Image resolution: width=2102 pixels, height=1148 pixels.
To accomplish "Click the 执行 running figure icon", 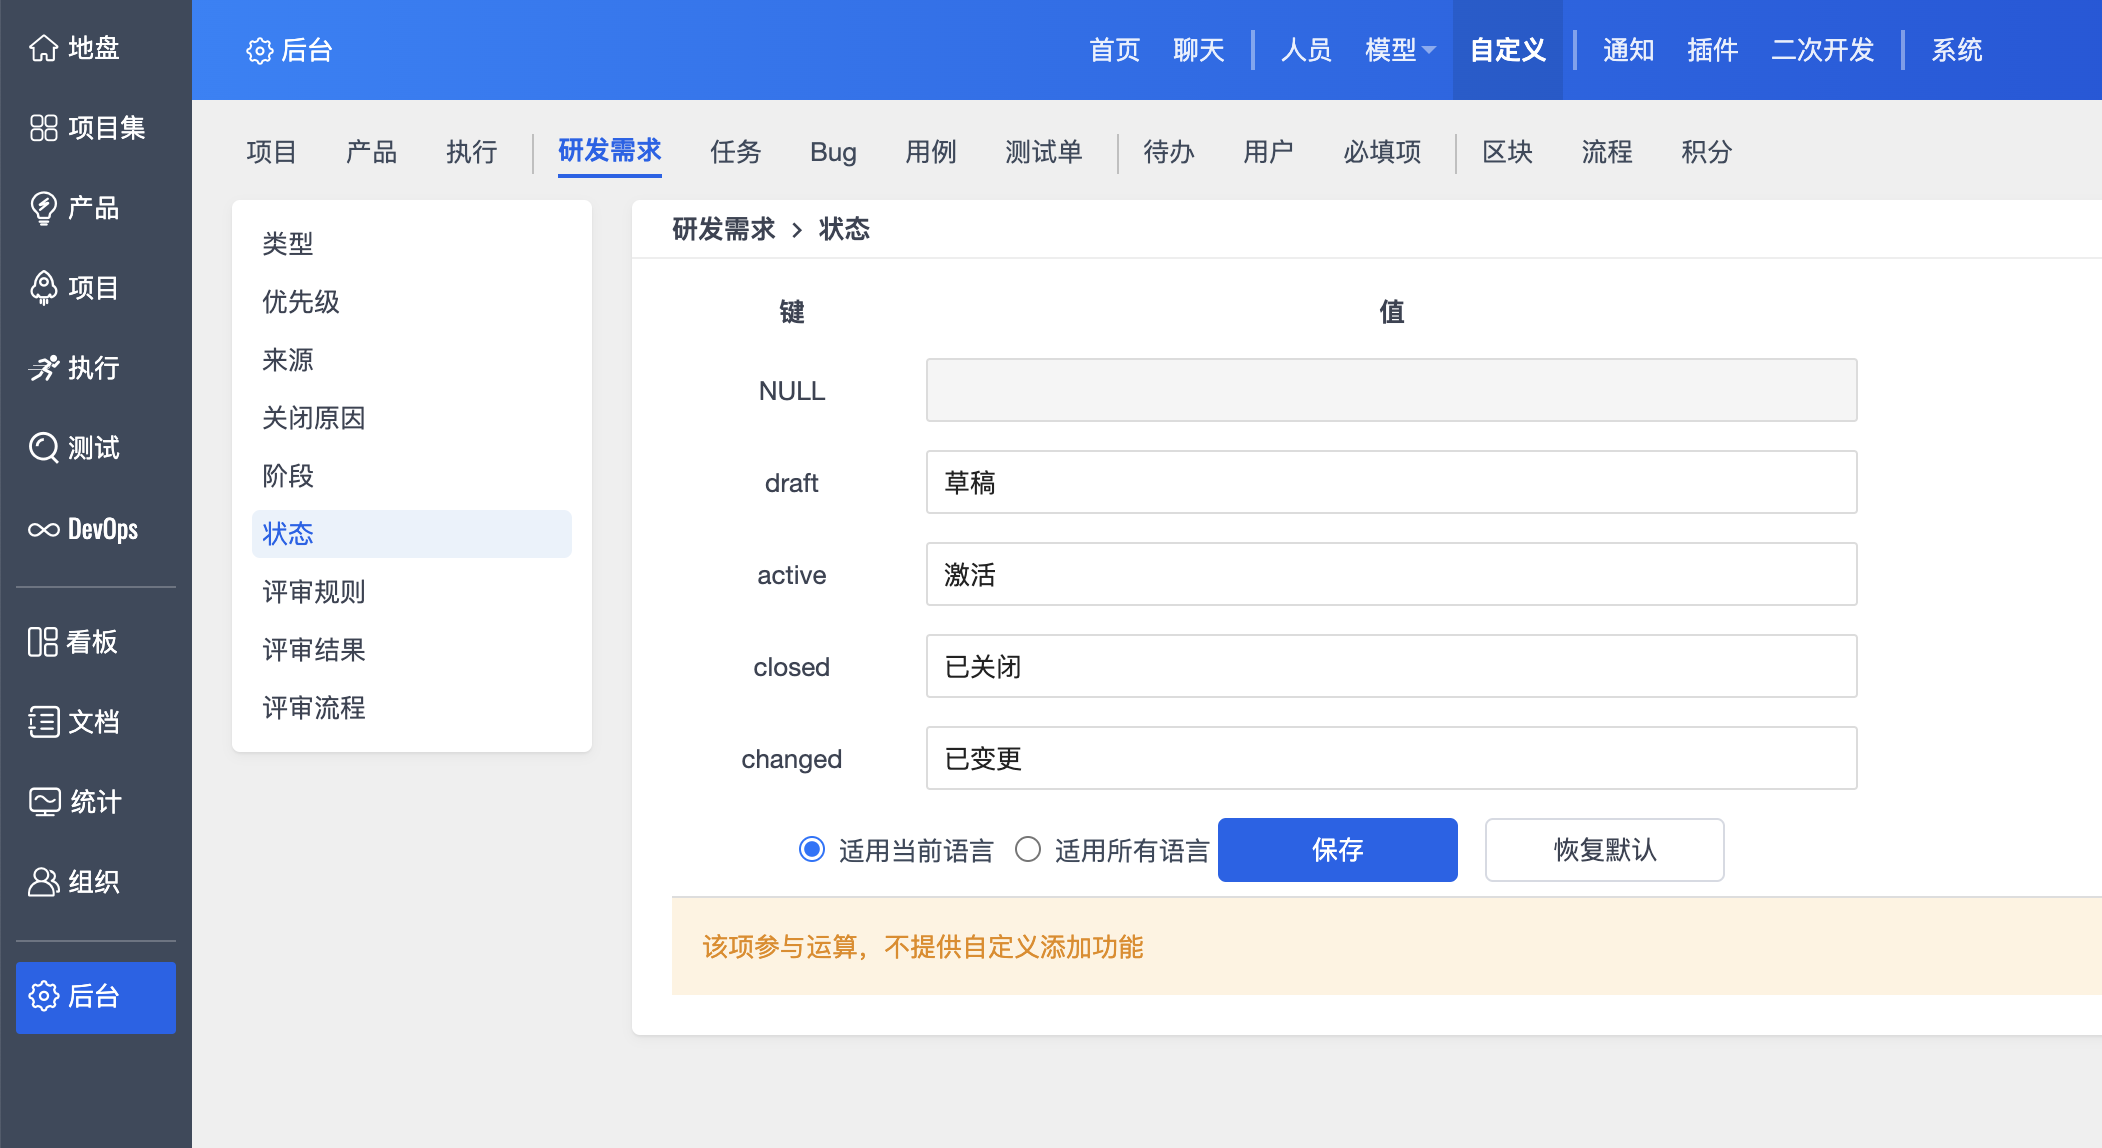I will 43,368.
